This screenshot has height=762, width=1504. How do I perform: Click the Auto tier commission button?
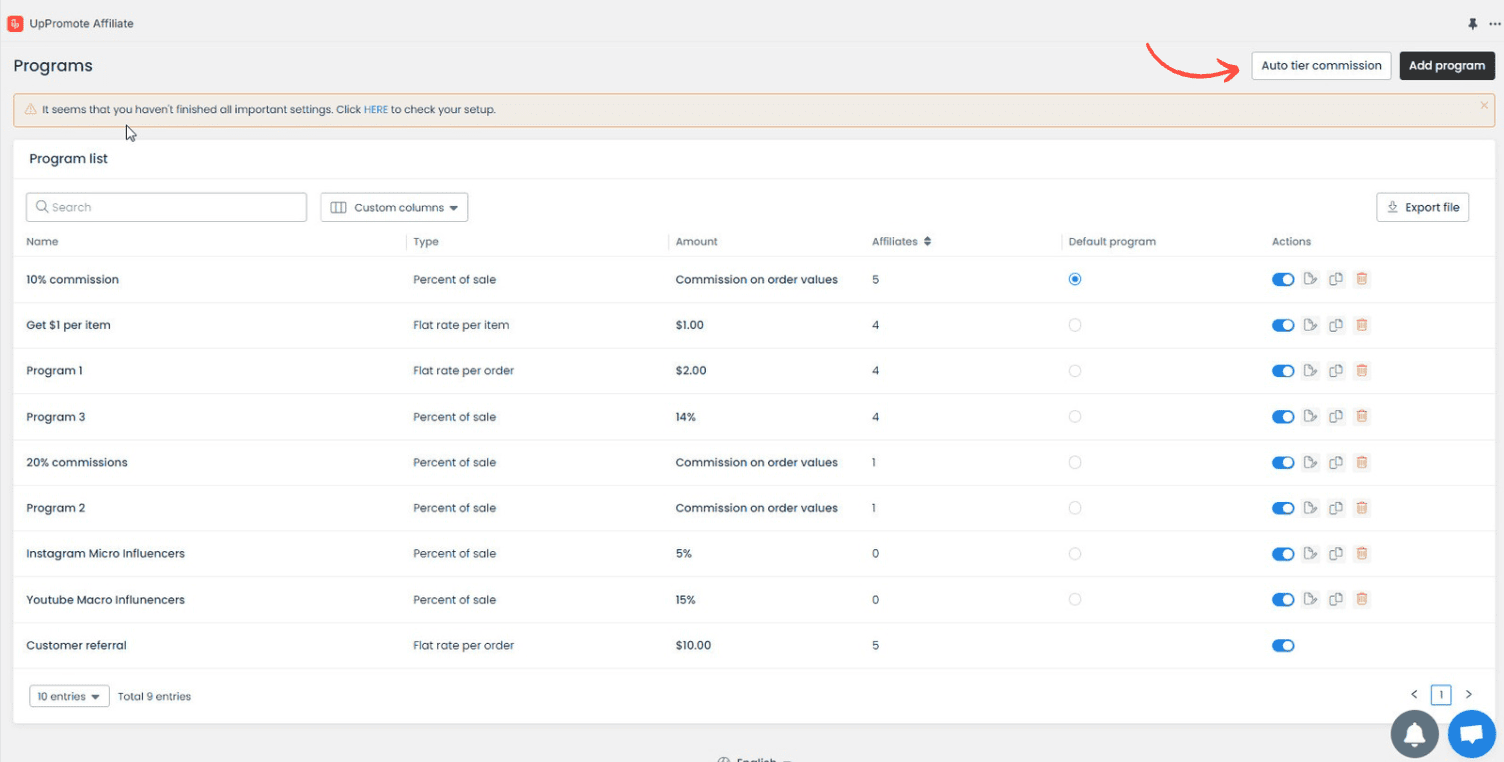click(1321, 65)
